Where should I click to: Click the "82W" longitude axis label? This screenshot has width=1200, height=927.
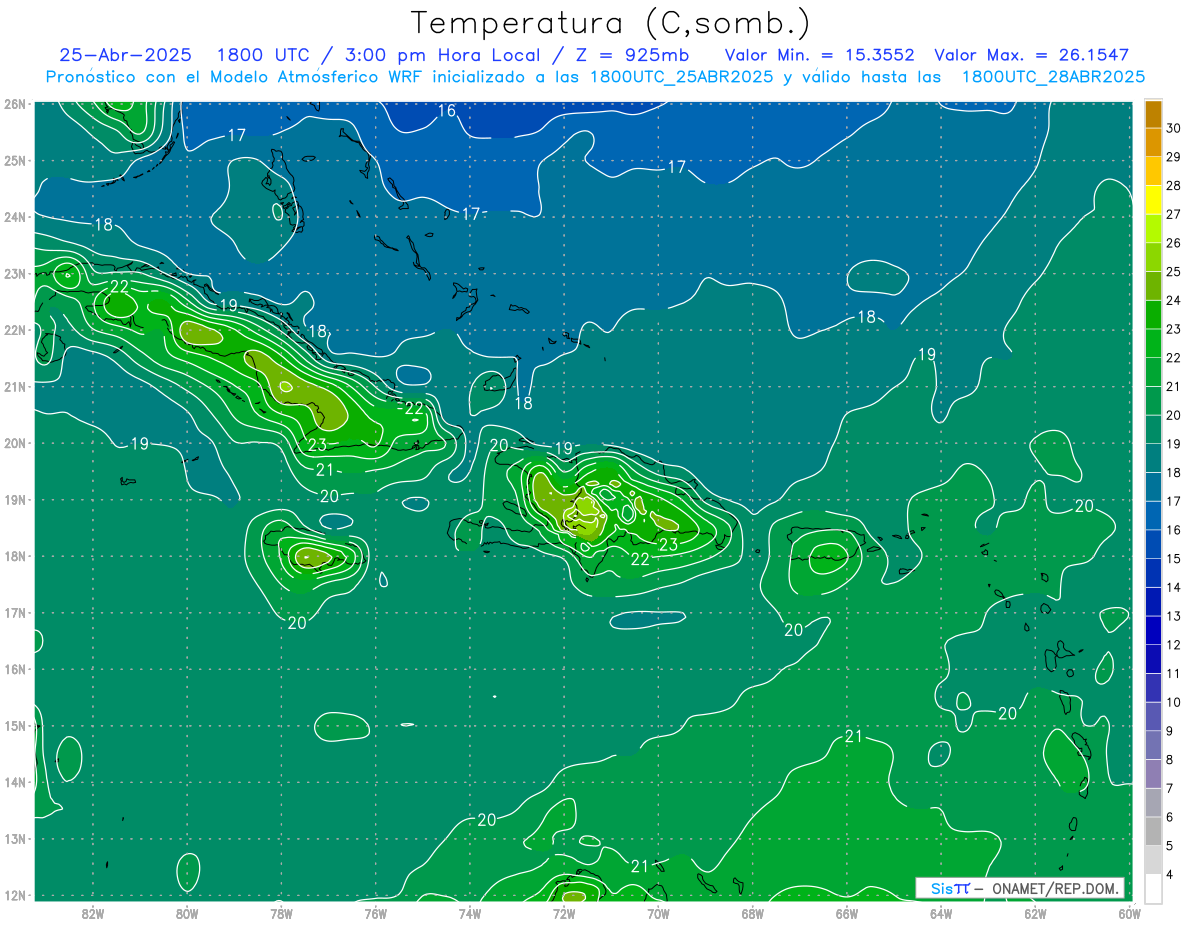93,913
